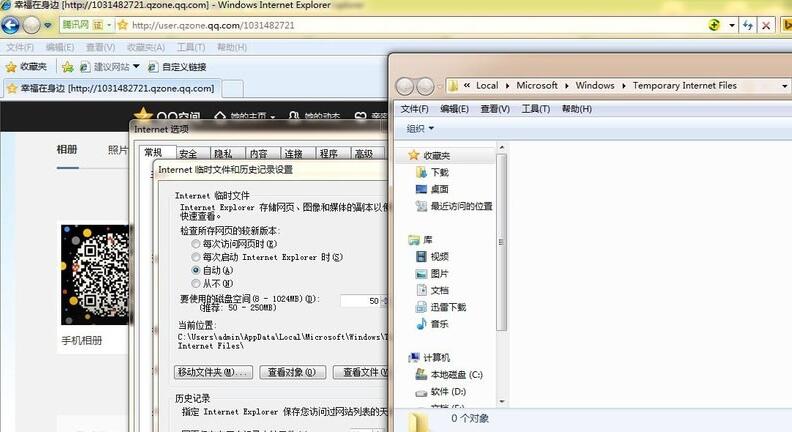Image resolution: width=792 pixels, height=432 pixels.
Task: Select 本地磁盘 (C:) drive
Action: (x=455, y=374)
